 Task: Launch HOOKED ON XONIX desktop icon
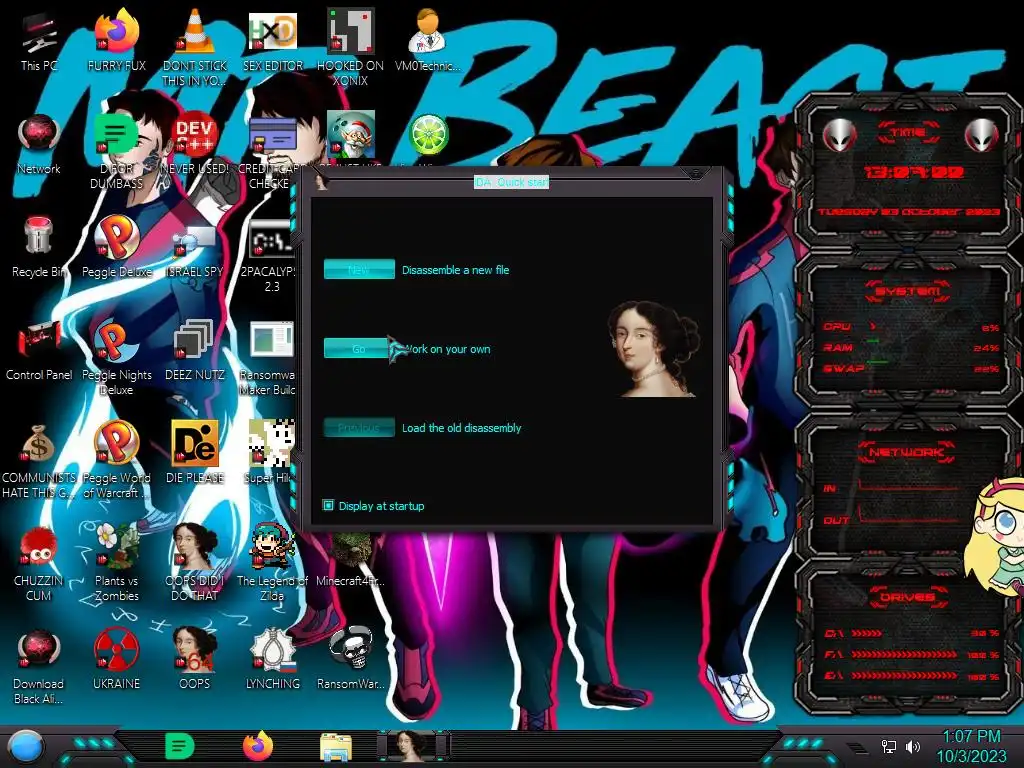[350, 47]
